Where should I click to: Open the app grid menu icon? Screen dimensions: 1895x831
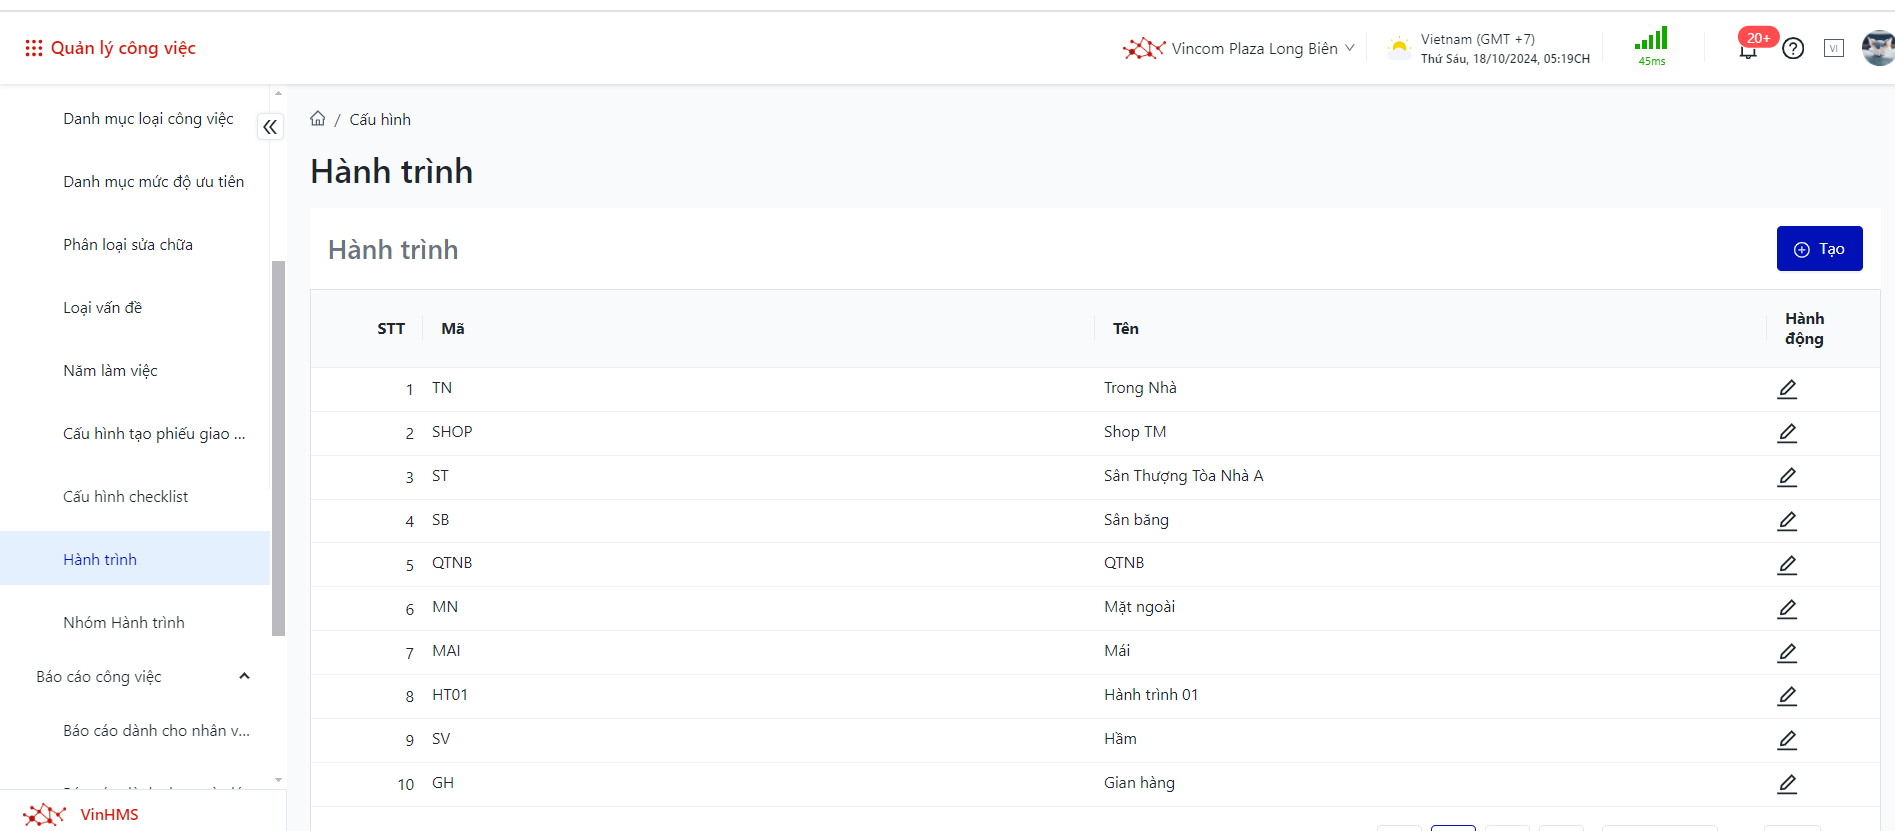pyautogui.click(x=33, y=48)
